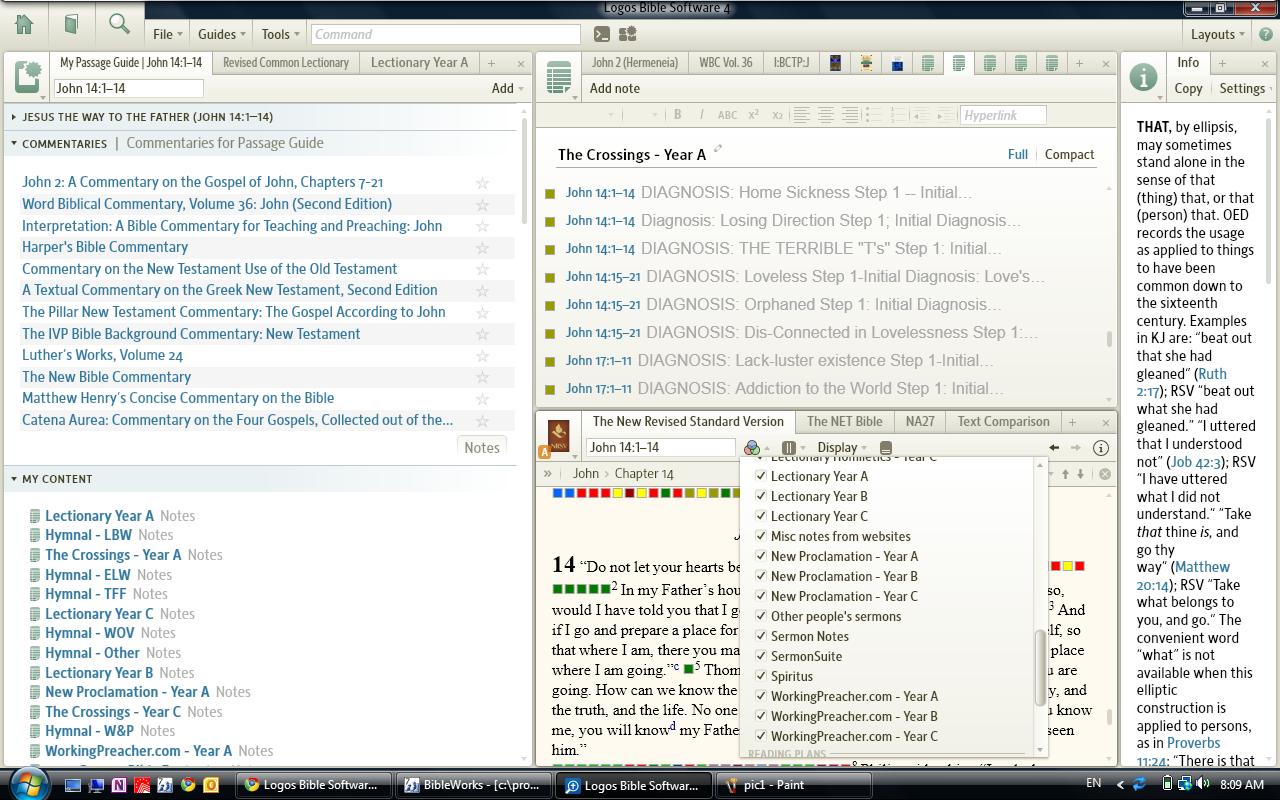Open the Notes panel icon menu

tap(558, 77)
